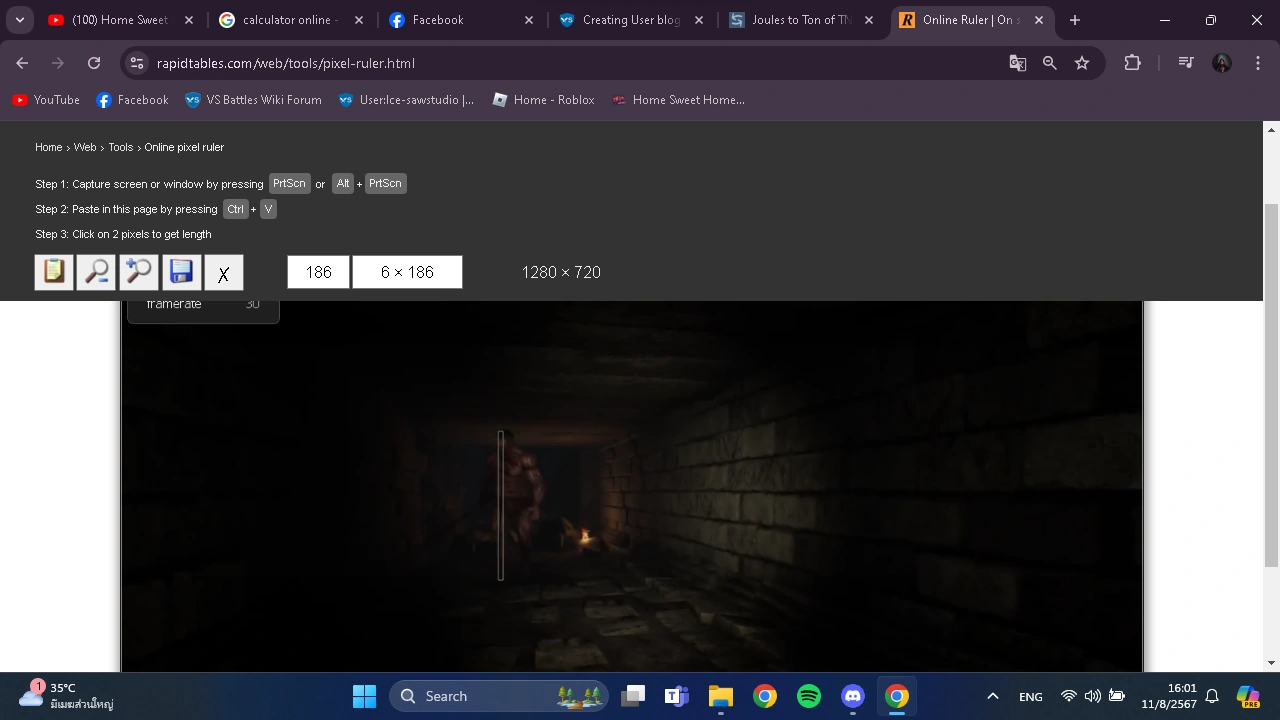Go forward with the forward arrow
The width and height of the screenshot is (1280, 720).
[x=58, y=63]
